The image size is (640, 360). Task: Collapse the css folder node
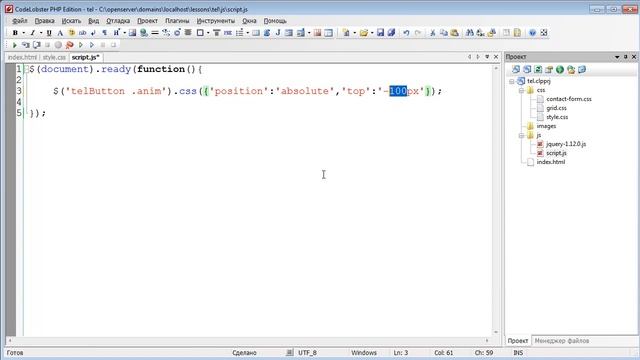click(521, 90)
